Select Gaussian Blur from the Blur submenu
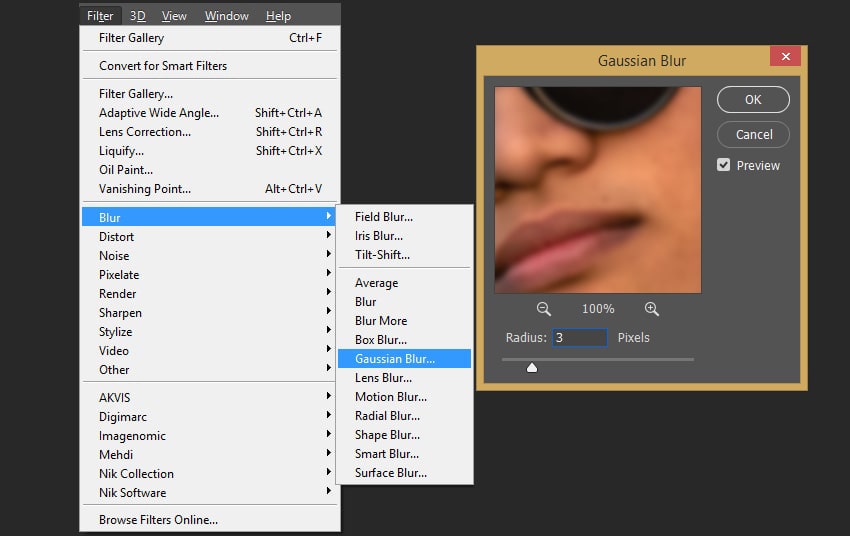 point(394,359)
